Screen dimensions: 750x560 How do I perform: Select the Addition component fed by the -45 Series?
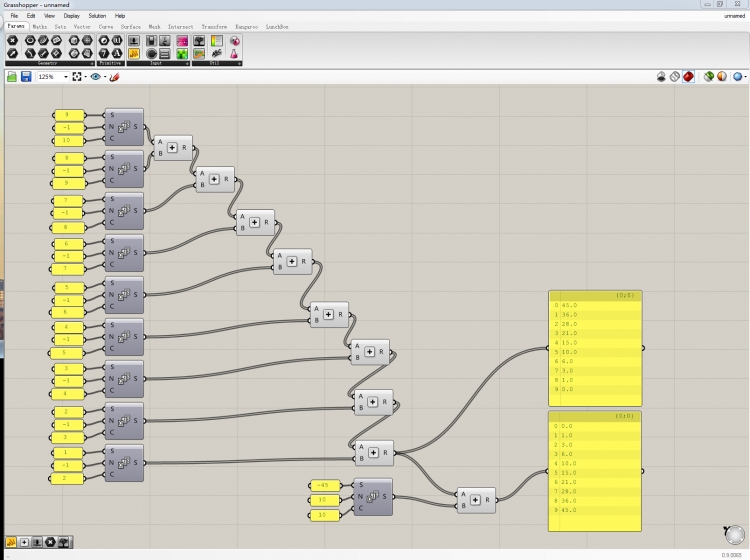tap(476, 500)
